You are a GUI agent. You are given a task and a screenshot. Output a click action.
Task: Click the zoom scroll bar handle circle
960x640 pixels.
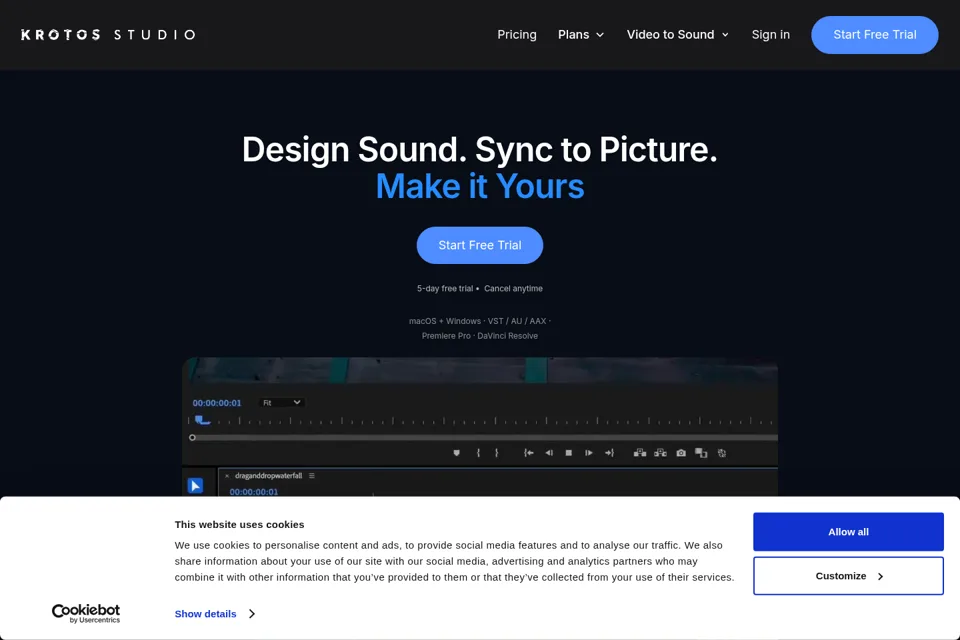pos(192,437)
